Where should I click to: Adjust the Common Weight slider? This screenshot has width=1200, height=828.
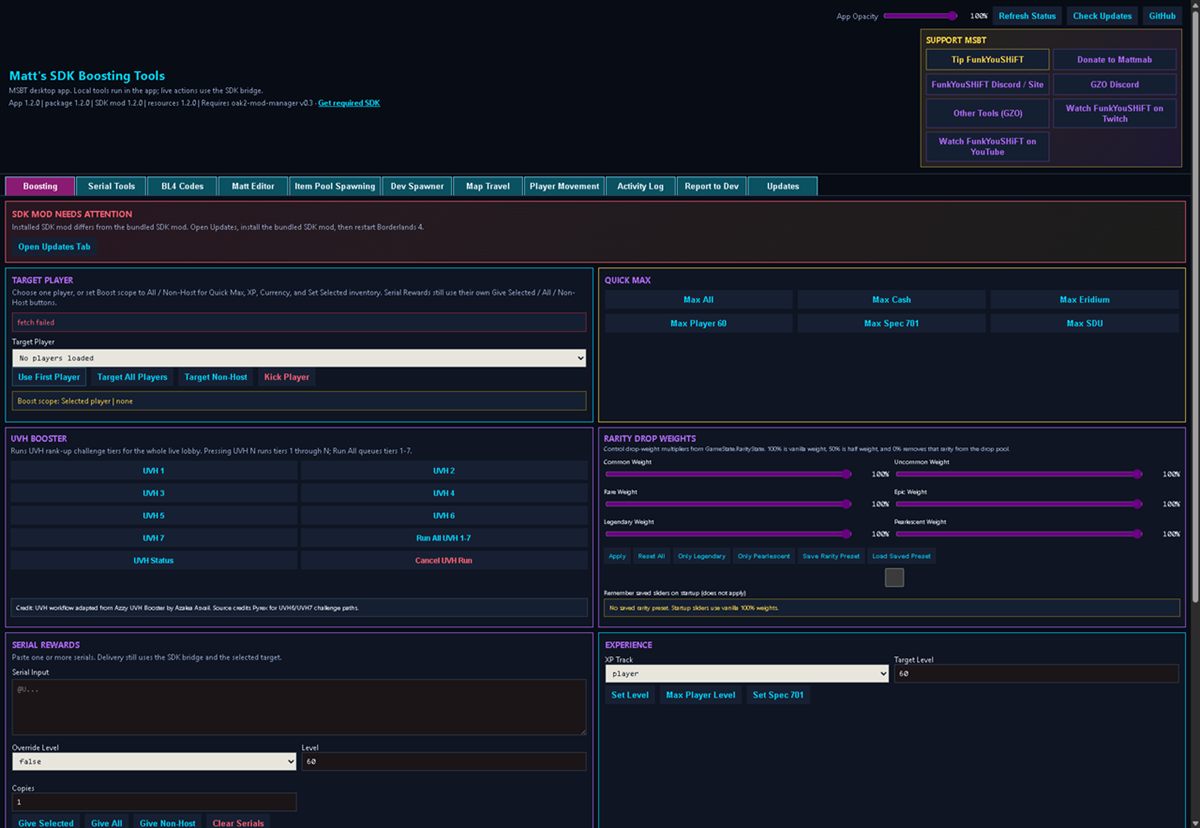pos(728,474)
